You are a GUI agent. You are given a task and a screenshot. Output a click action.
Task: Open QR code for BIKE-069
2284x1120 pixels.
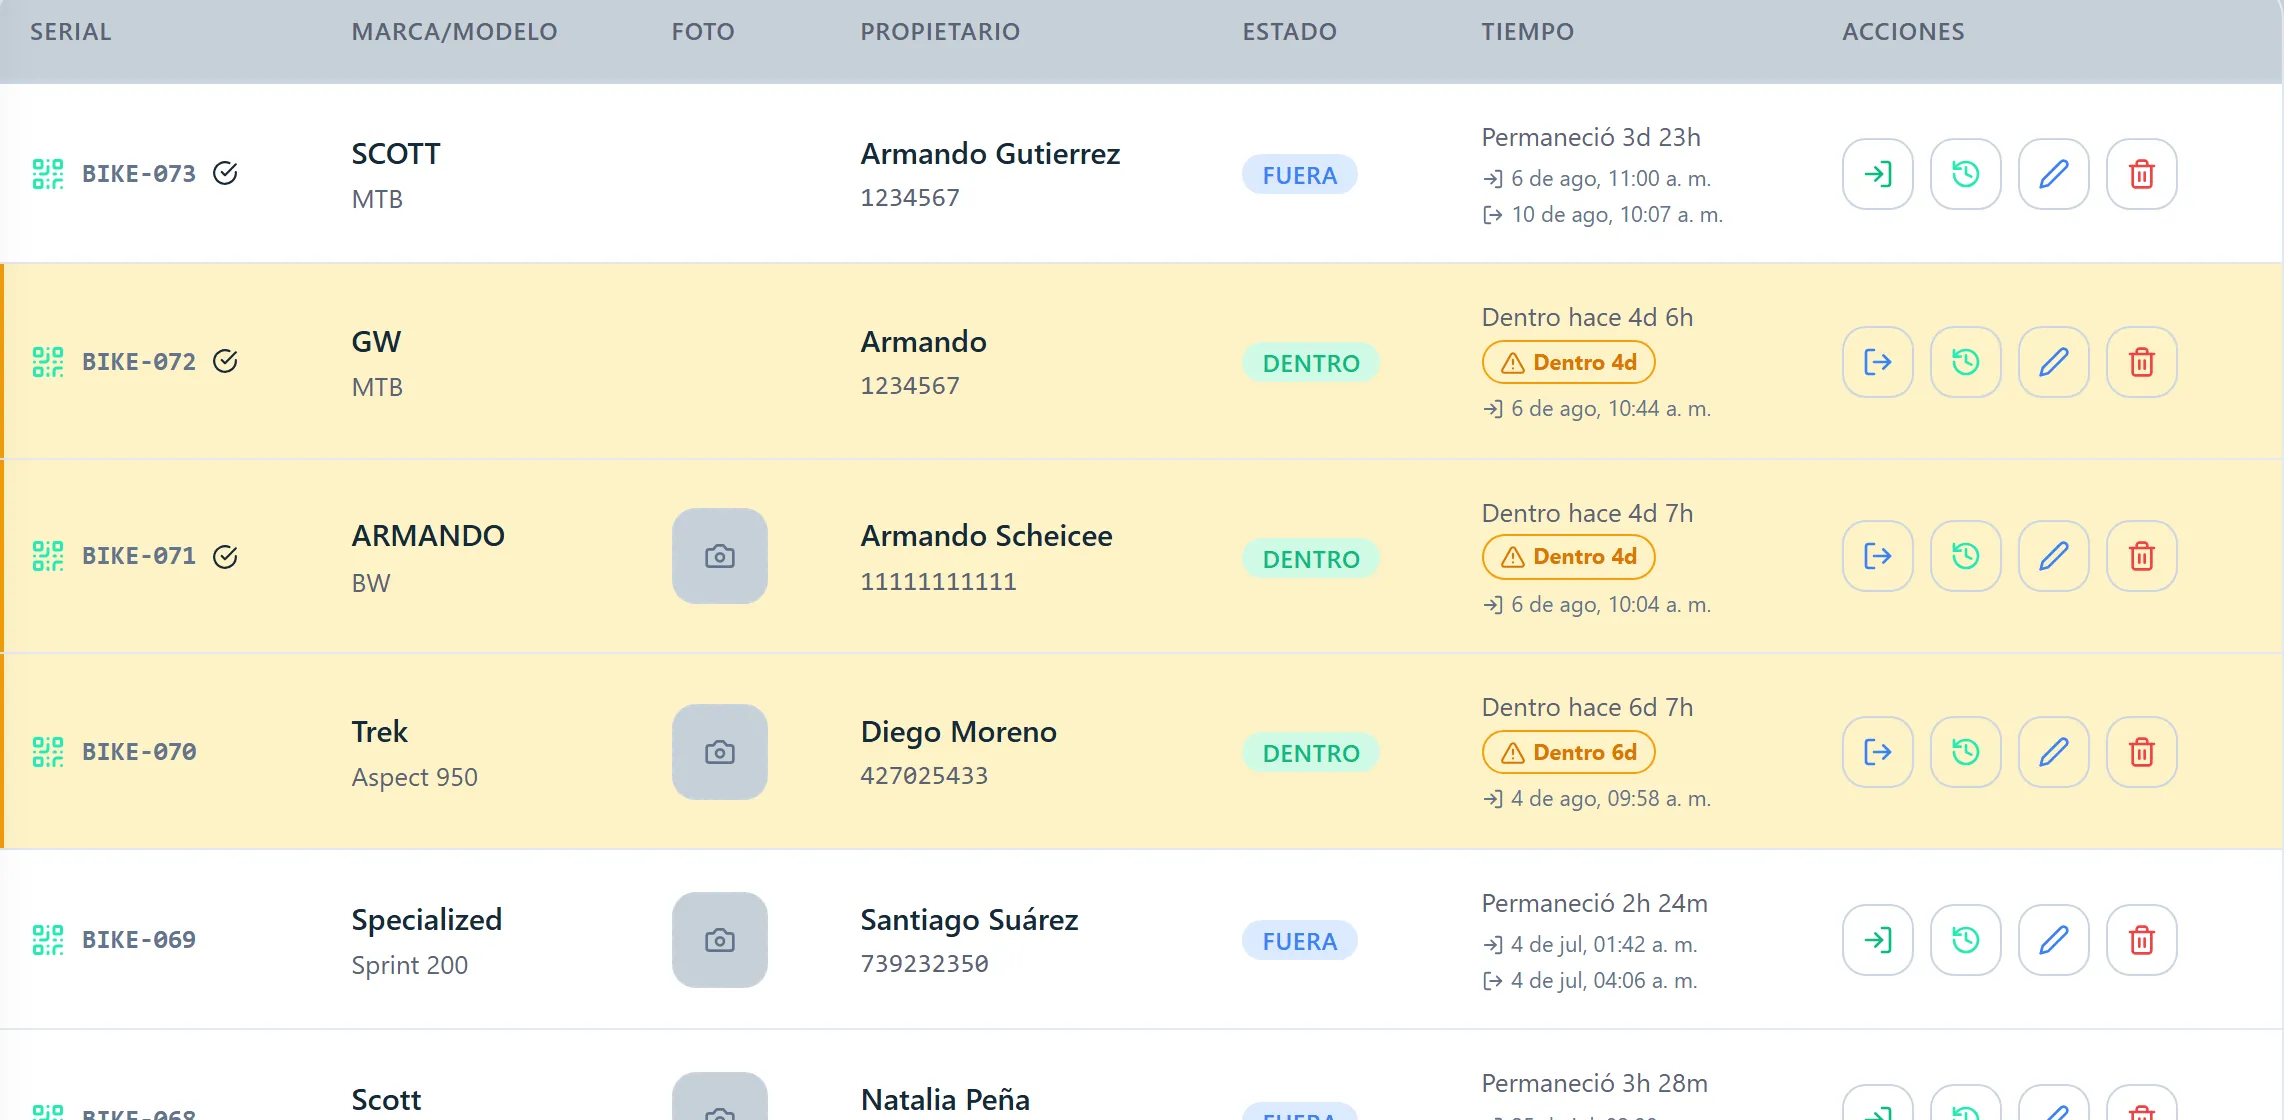click(47, 940)
